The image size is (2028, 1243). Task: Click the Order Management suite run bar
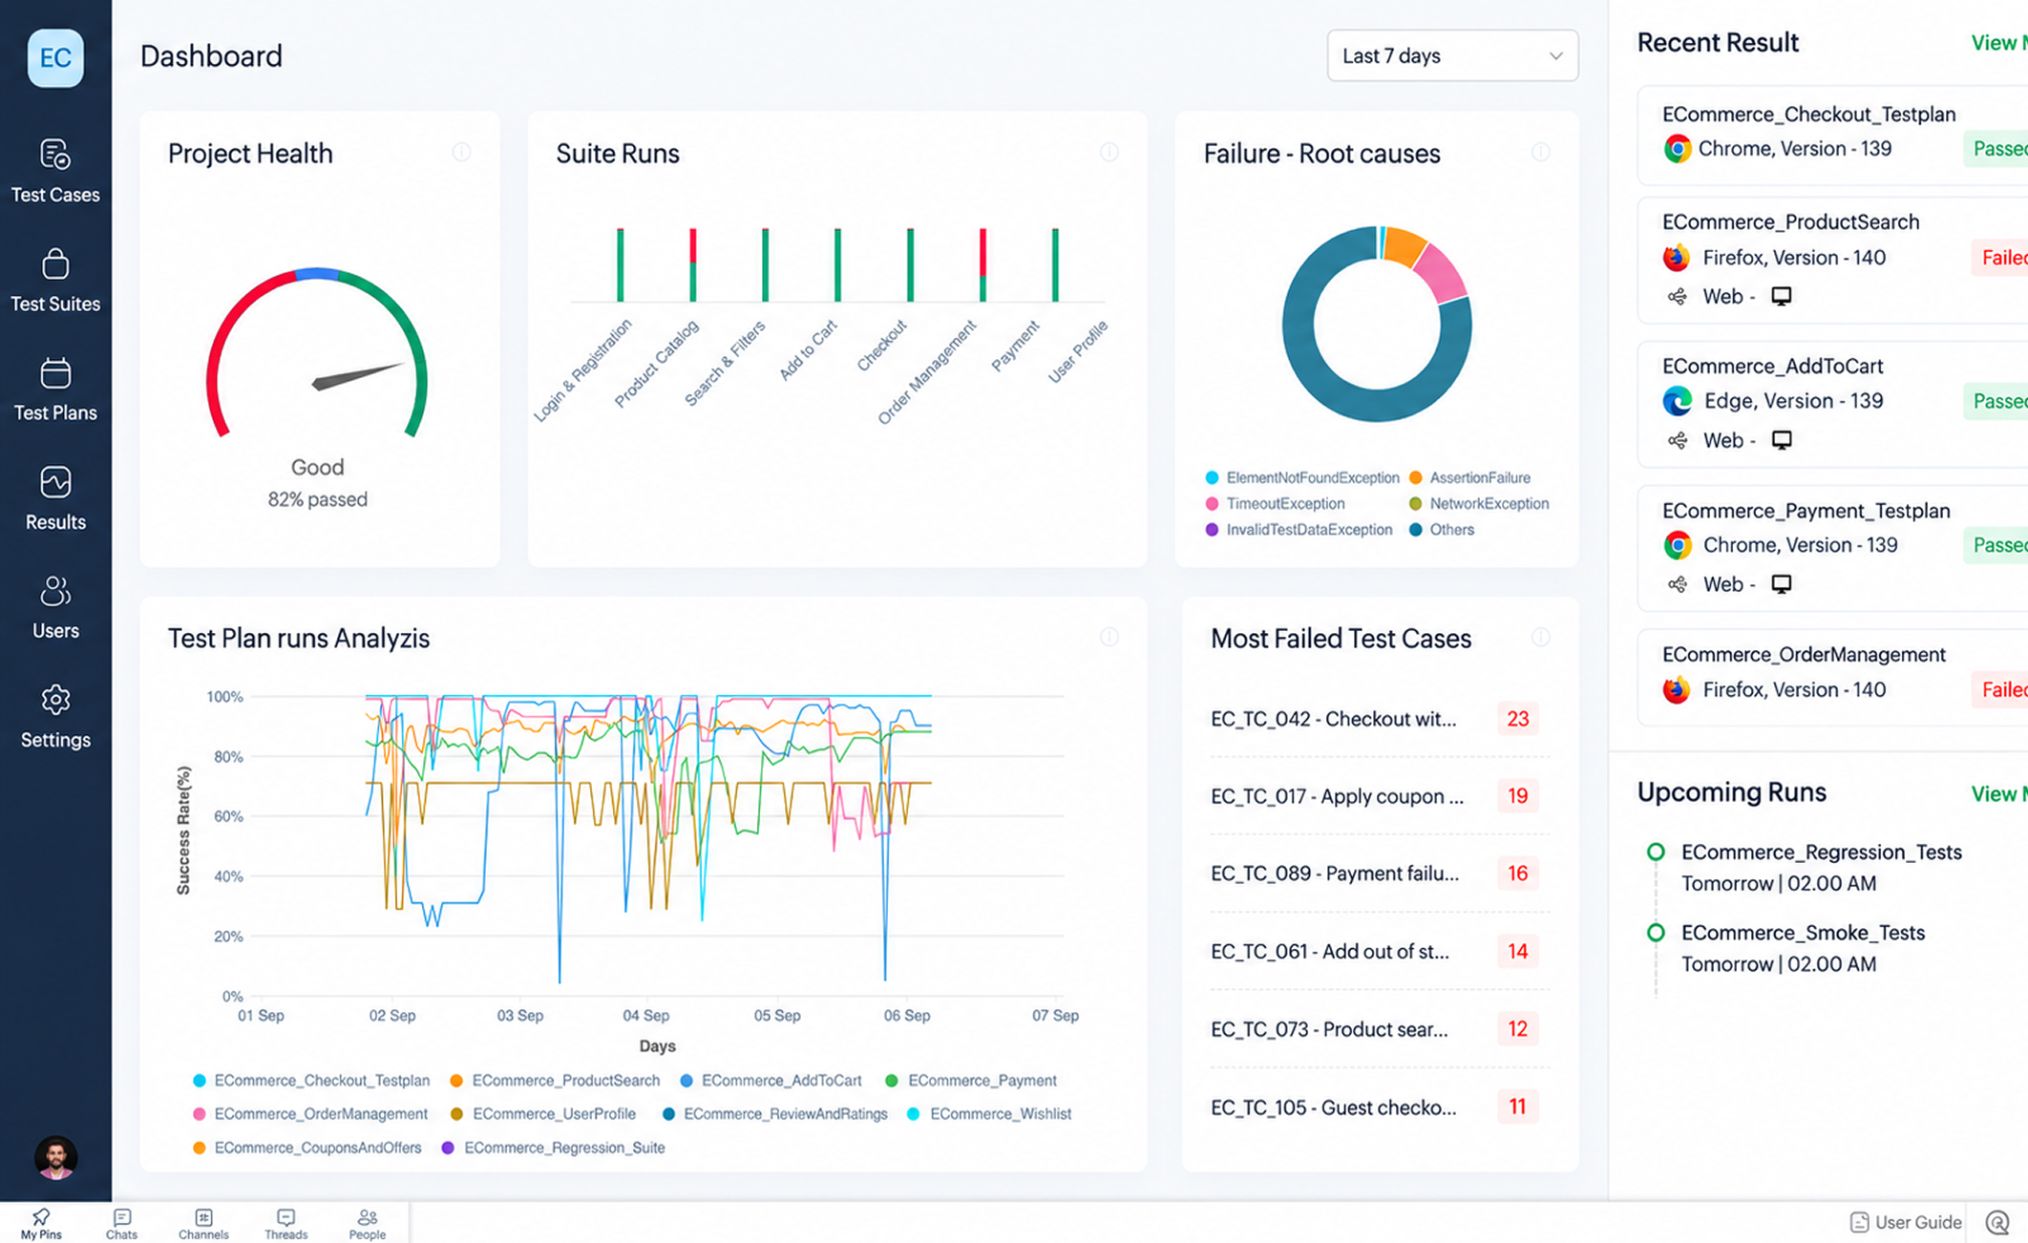982,265
